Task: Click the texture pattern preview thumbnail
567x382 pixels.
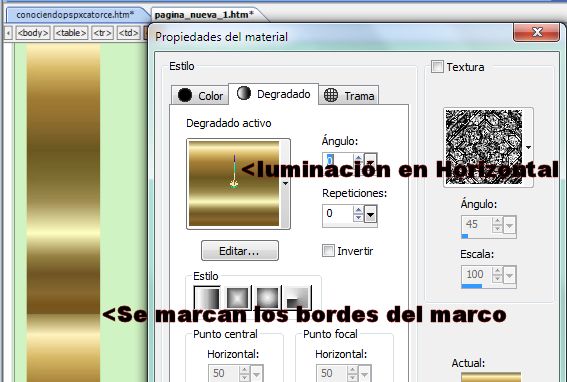Action: pyautogui.click(x=483, y=147)
